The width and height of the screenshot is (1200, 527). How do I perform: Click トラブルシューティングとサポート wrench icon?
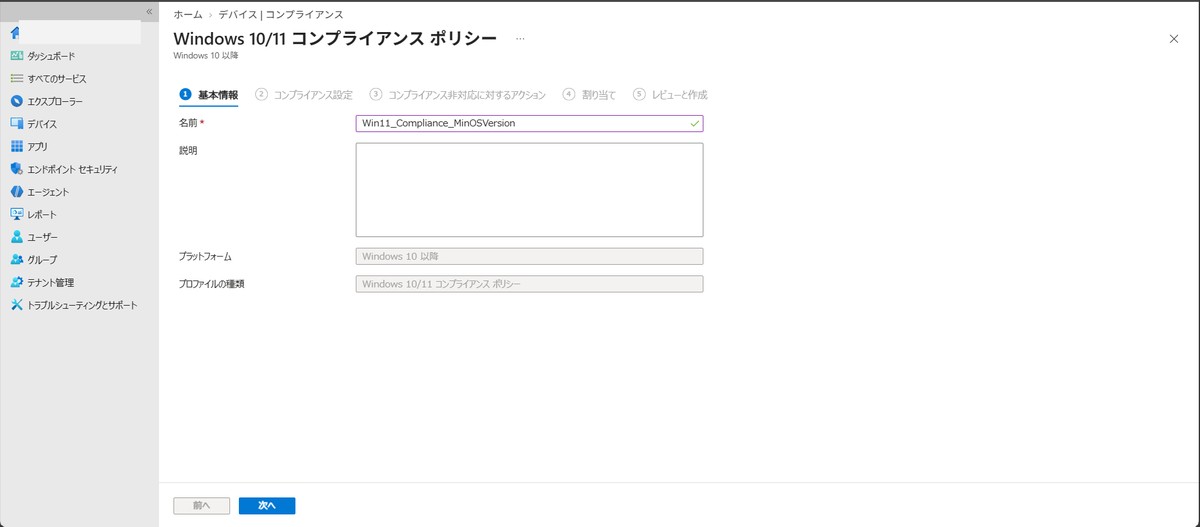(16, 305)
